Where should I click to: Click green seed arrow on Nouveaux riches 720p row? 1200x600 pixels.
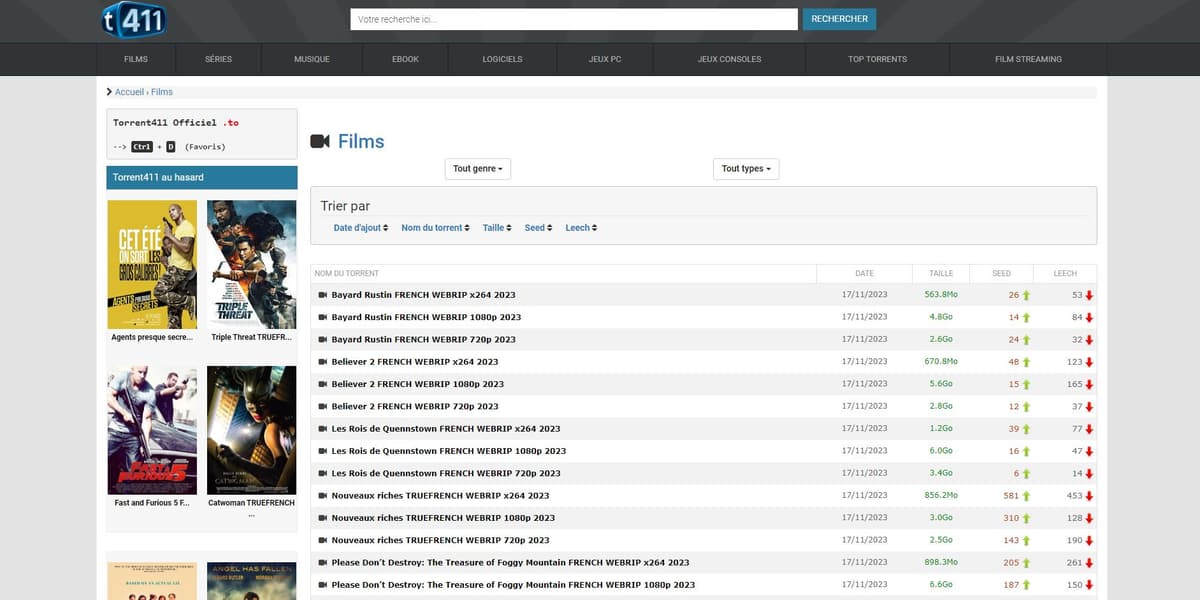[x=1026, y=540]
